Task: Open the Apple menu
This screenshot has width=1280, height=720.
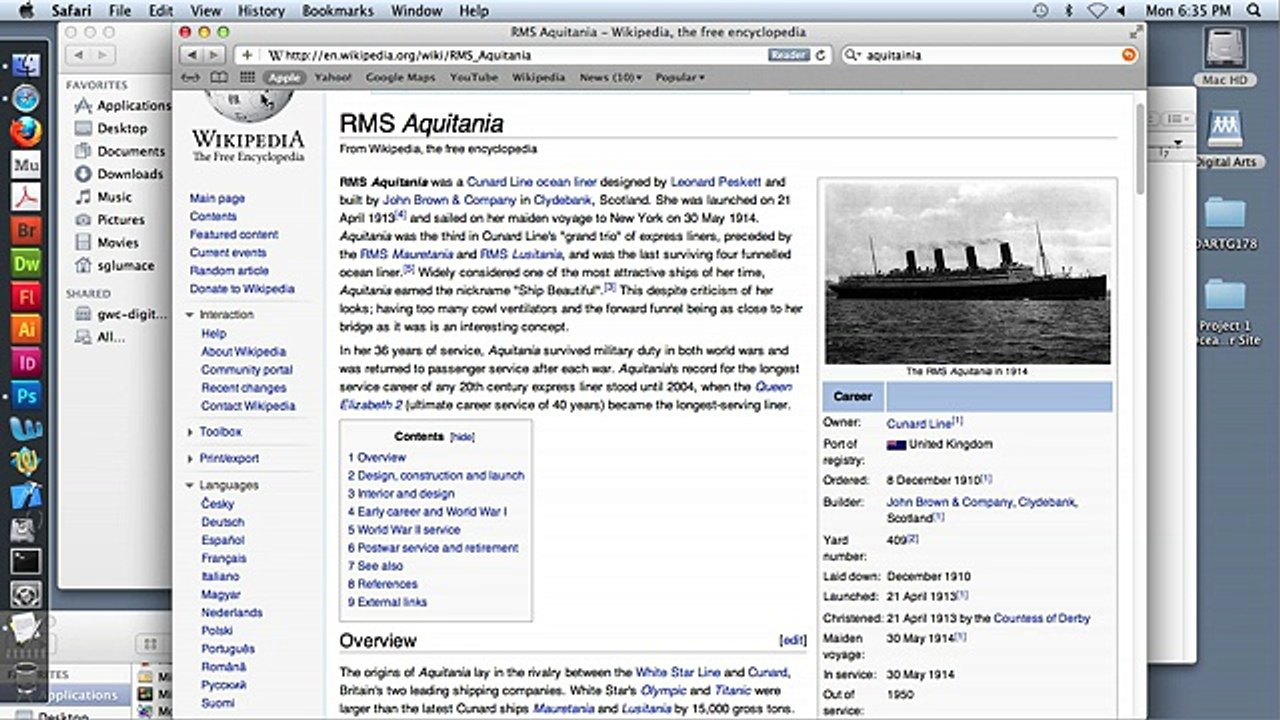Action: 26,11
